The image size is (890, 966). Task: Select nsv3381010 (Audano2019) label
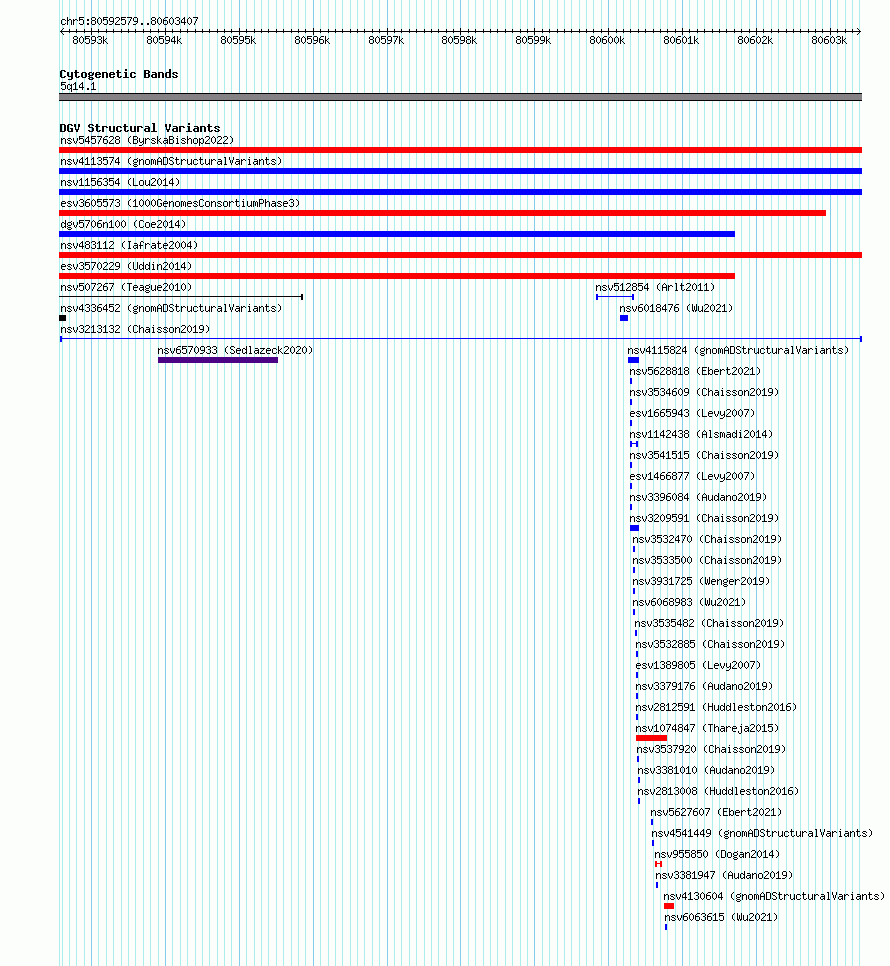706,770
